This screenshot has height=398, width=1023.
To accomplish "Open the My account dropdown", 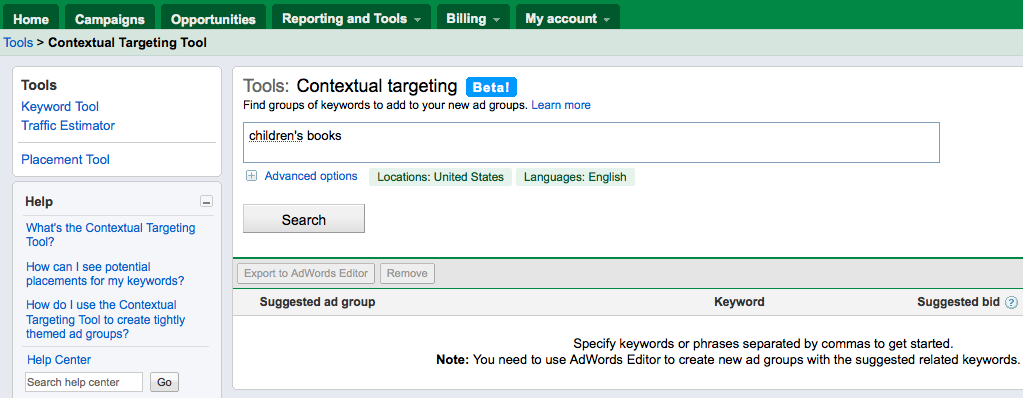I will (568, 18).
